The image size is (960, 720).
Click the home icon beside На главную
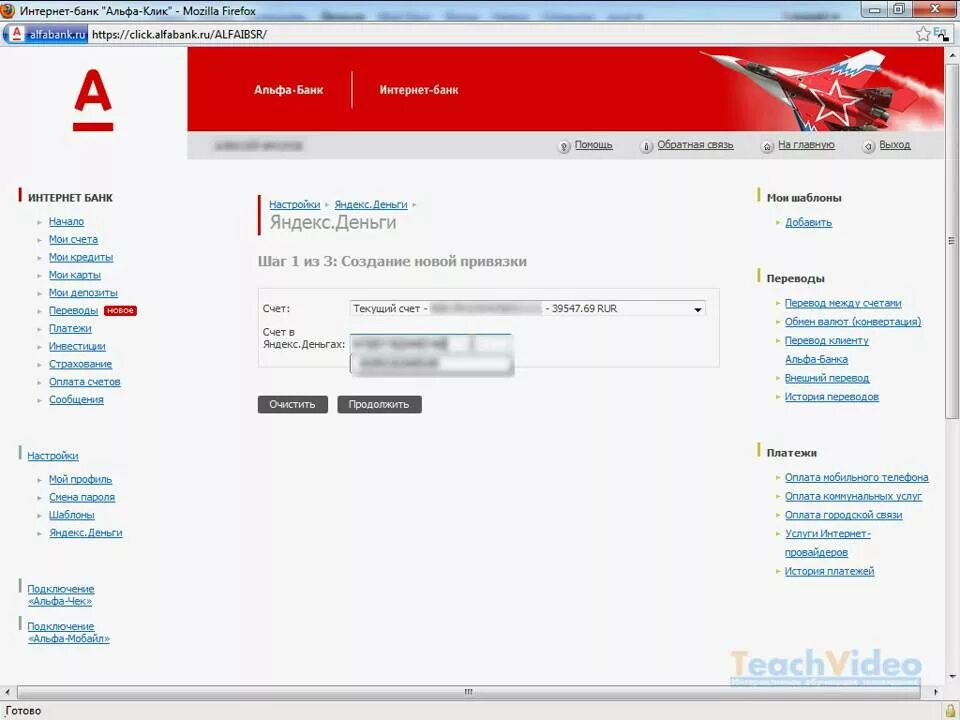point(767,146)
